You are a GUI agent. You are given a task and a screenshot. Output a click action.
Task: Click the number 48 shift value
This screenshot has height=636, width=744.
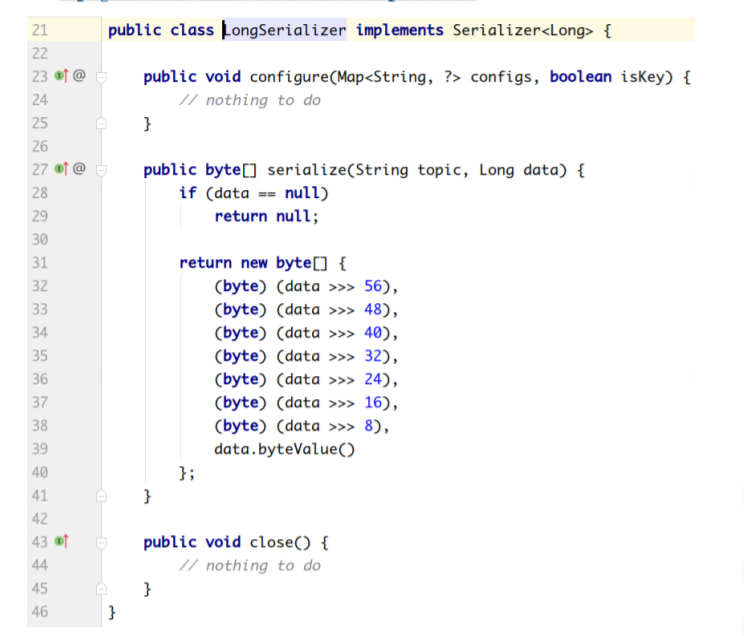(x=373, y=309)
